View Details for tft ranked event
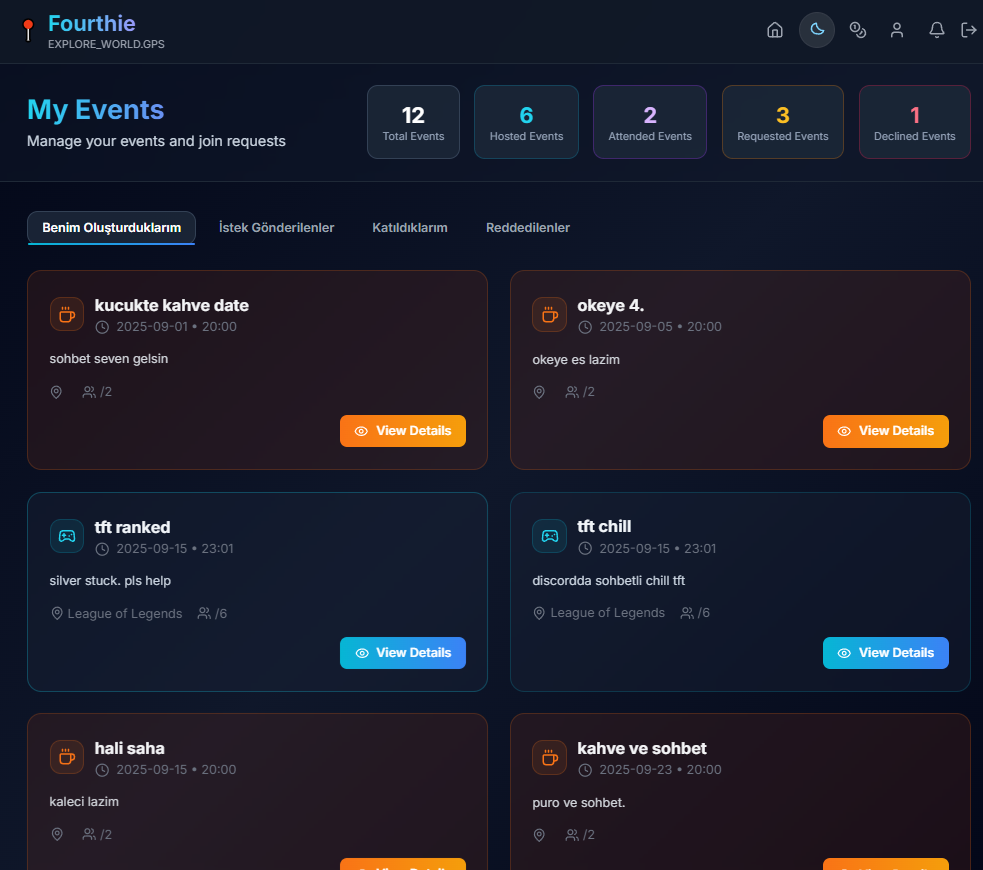983x870 pixels. [x=403, y=653]
